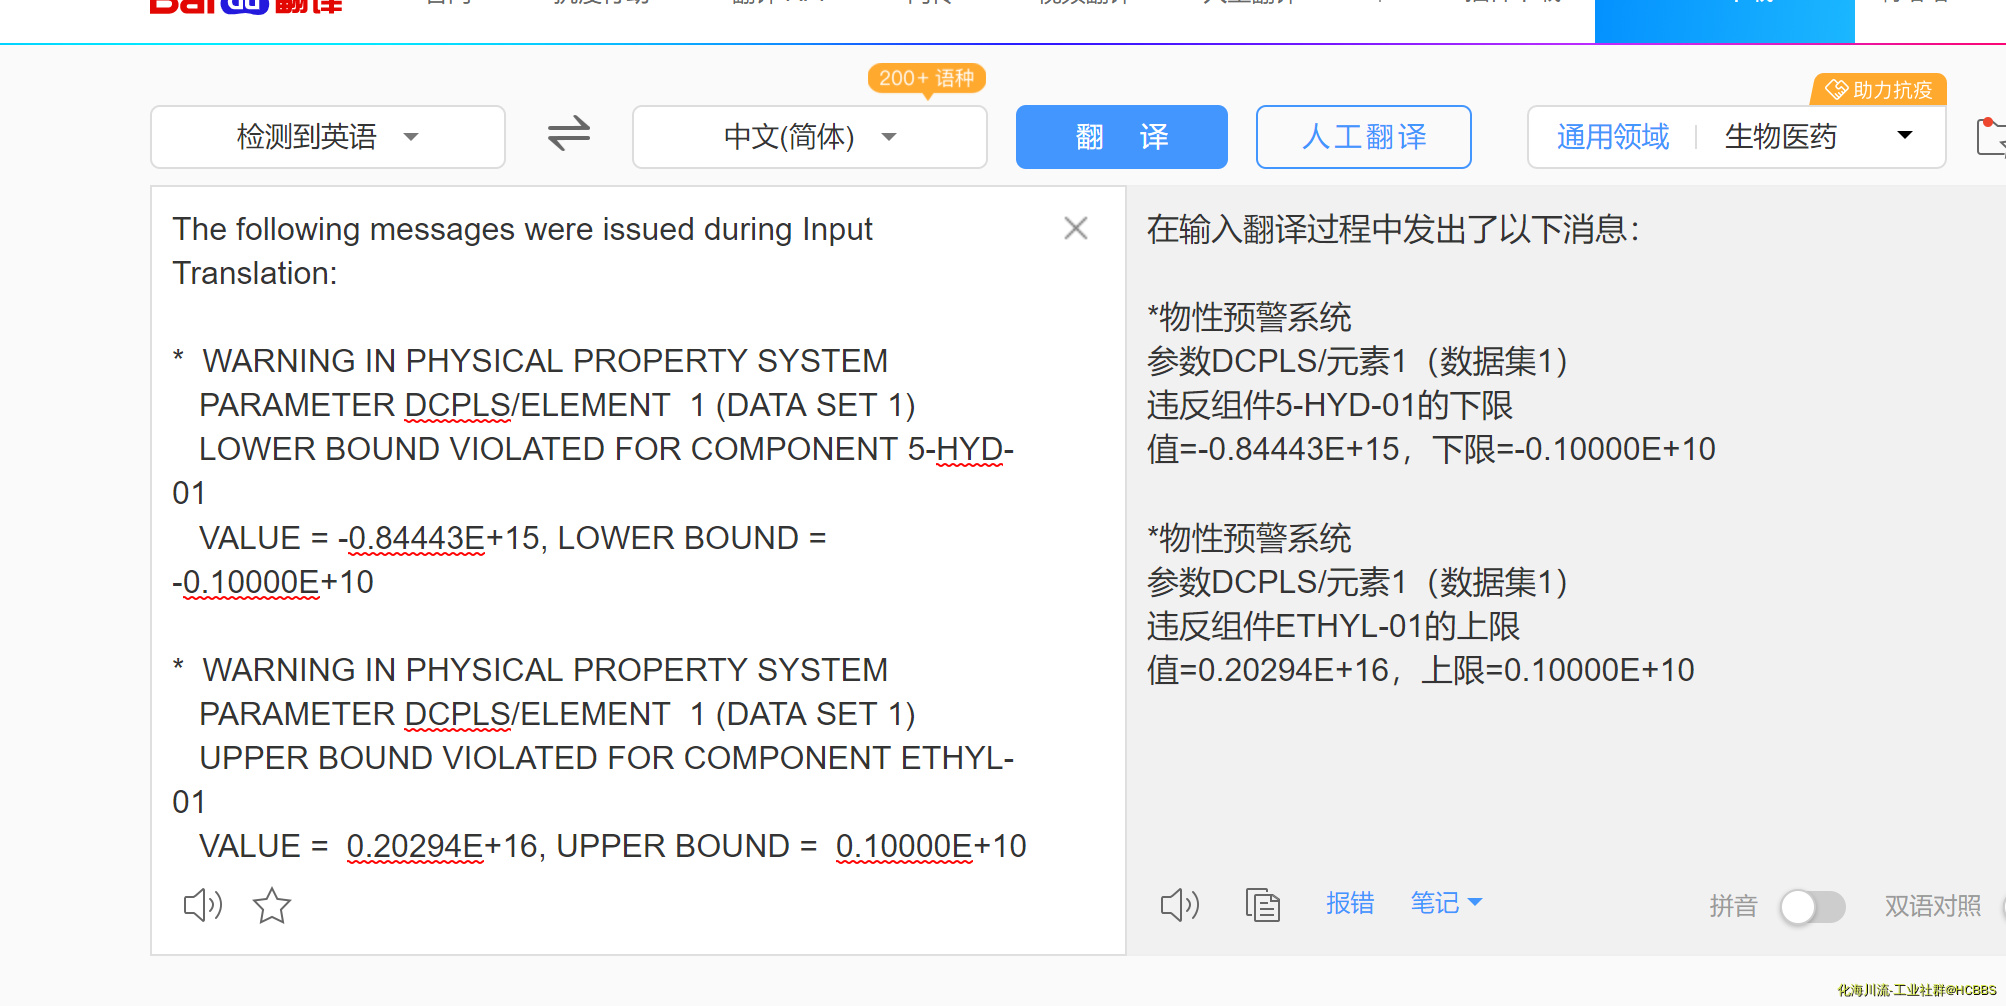Open the 中文(简体) target language dropdown
This screenshot has width=2006, height=1006.
coord(809,137)
